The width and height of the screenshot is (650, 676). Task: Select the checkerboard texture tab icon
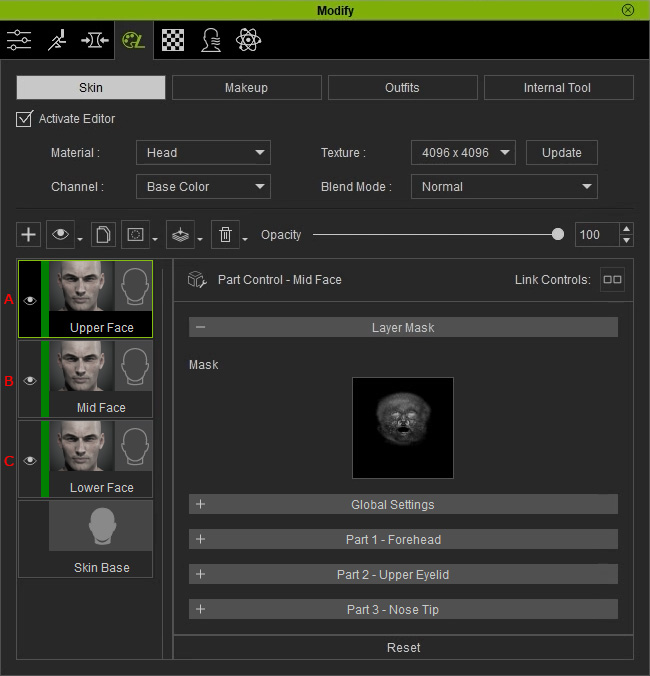173,41
